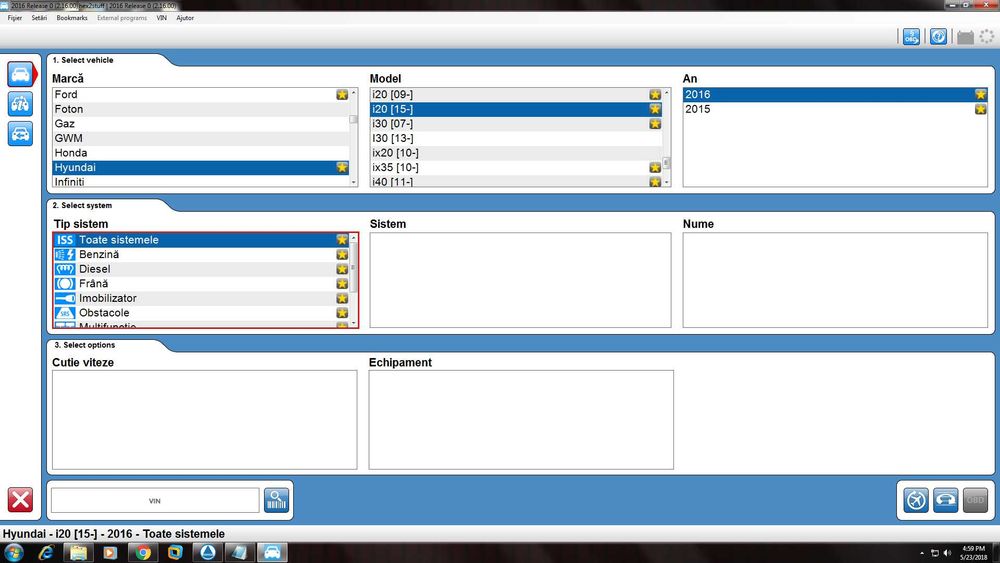The height and width of the screenshot is (563, 1000).
Task: Select Foton in the Marcă list
Action: pyautogui.click(x=201, y=109)
